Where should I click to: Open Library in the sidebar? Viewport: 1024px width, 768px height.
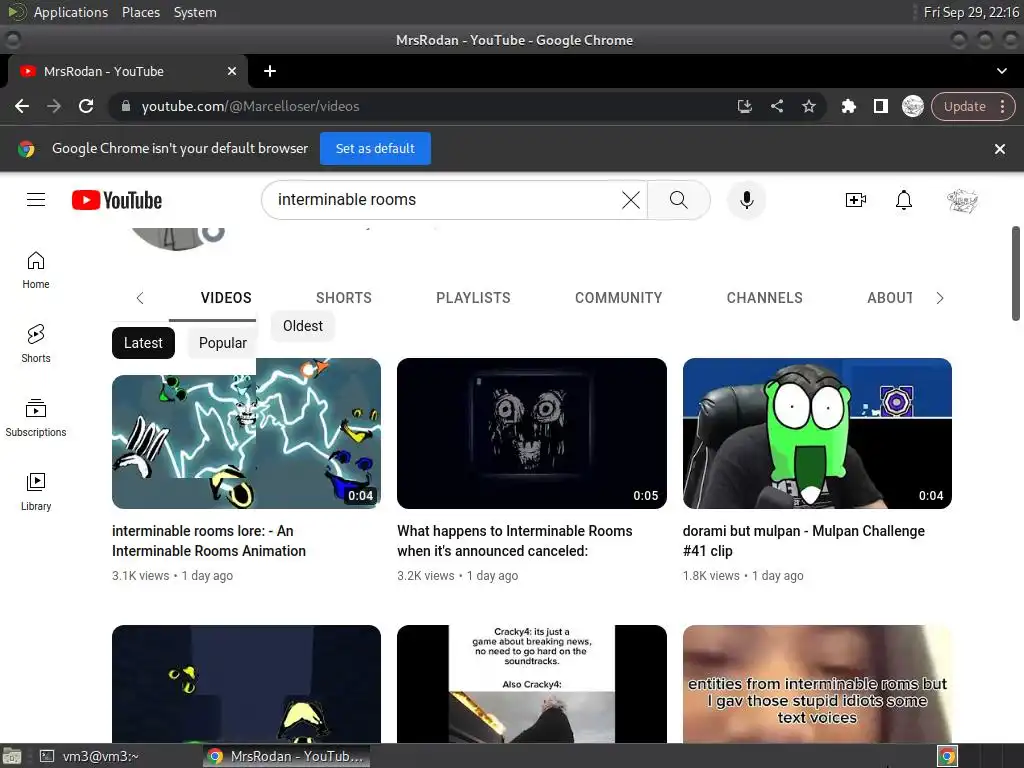(x=36, y=492)
